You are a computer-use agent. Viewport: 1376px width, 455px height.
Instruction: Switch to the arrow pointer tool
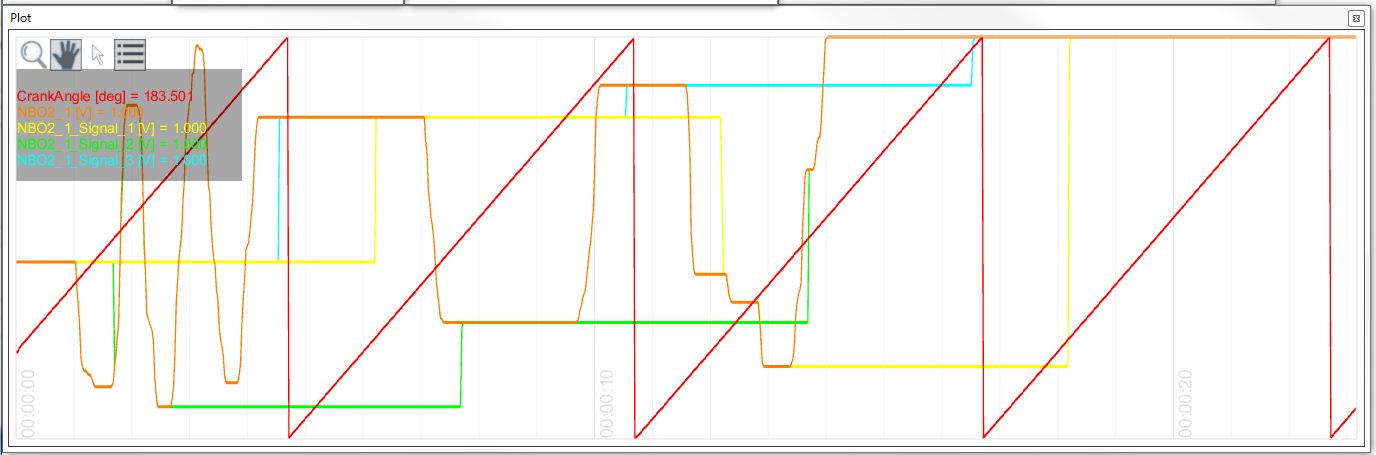click(98, 55)
